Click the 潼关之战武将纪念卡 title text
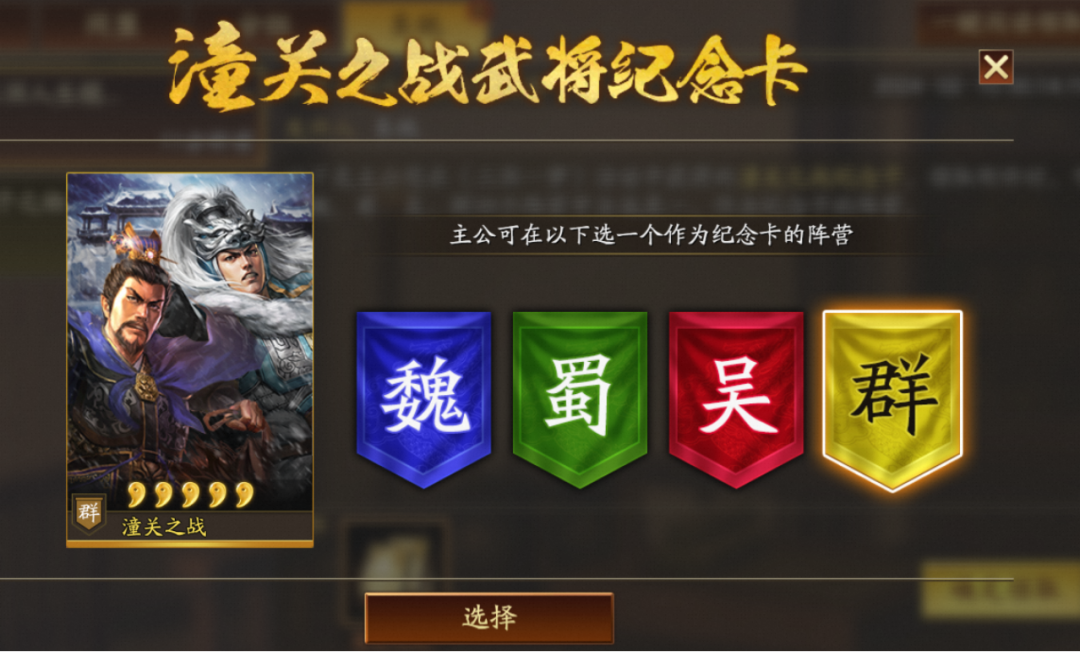Viewport: 1080px width, 652px height. click(x=486, y=66)
